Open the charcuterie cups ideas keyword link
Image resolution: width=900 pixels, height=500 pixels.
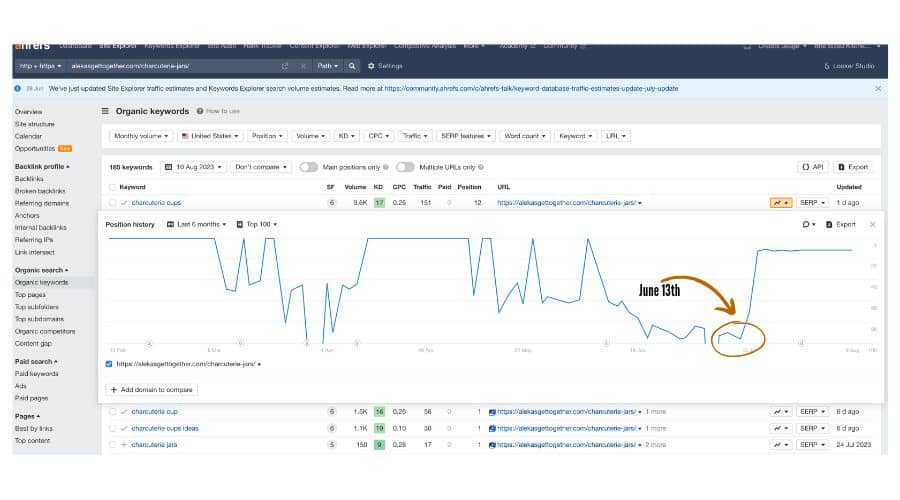(165, 428)
